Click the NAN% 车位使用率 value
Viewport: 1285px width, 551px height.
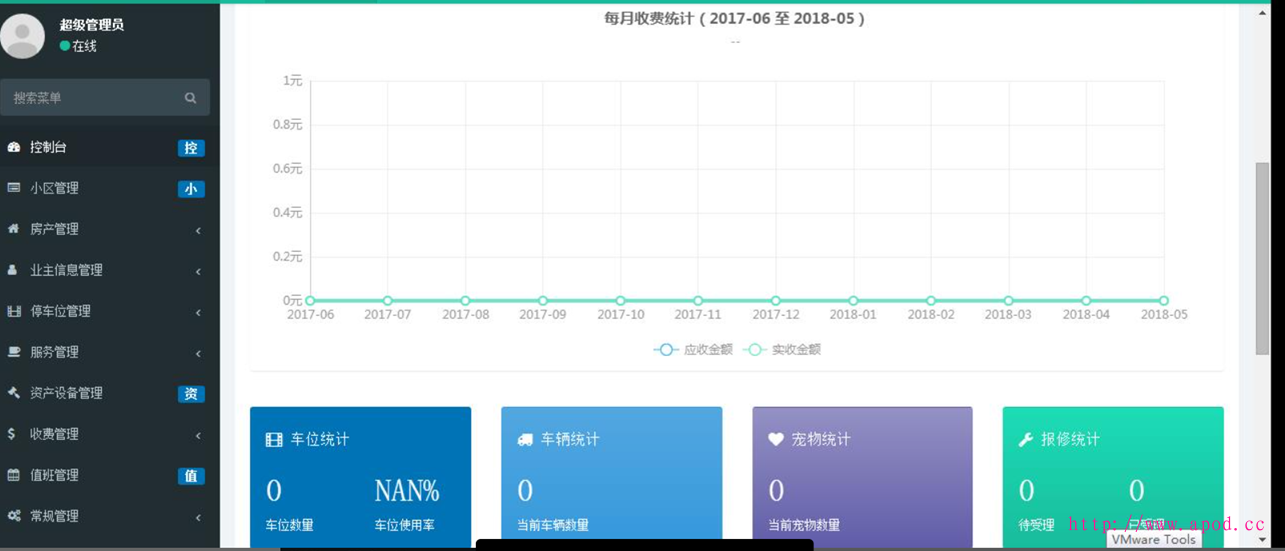coord(407,491)
